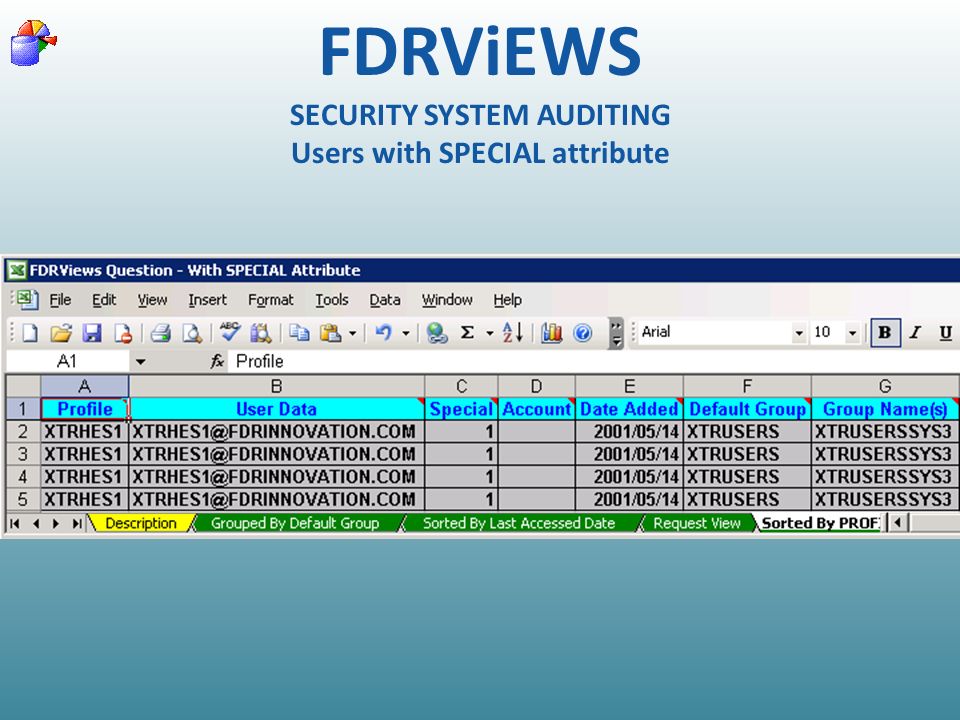This screenshot has width=960, height=720.
Task: Open the Name Box dropdown arrow
Action: pyautogui.click(x=141, y=362)
